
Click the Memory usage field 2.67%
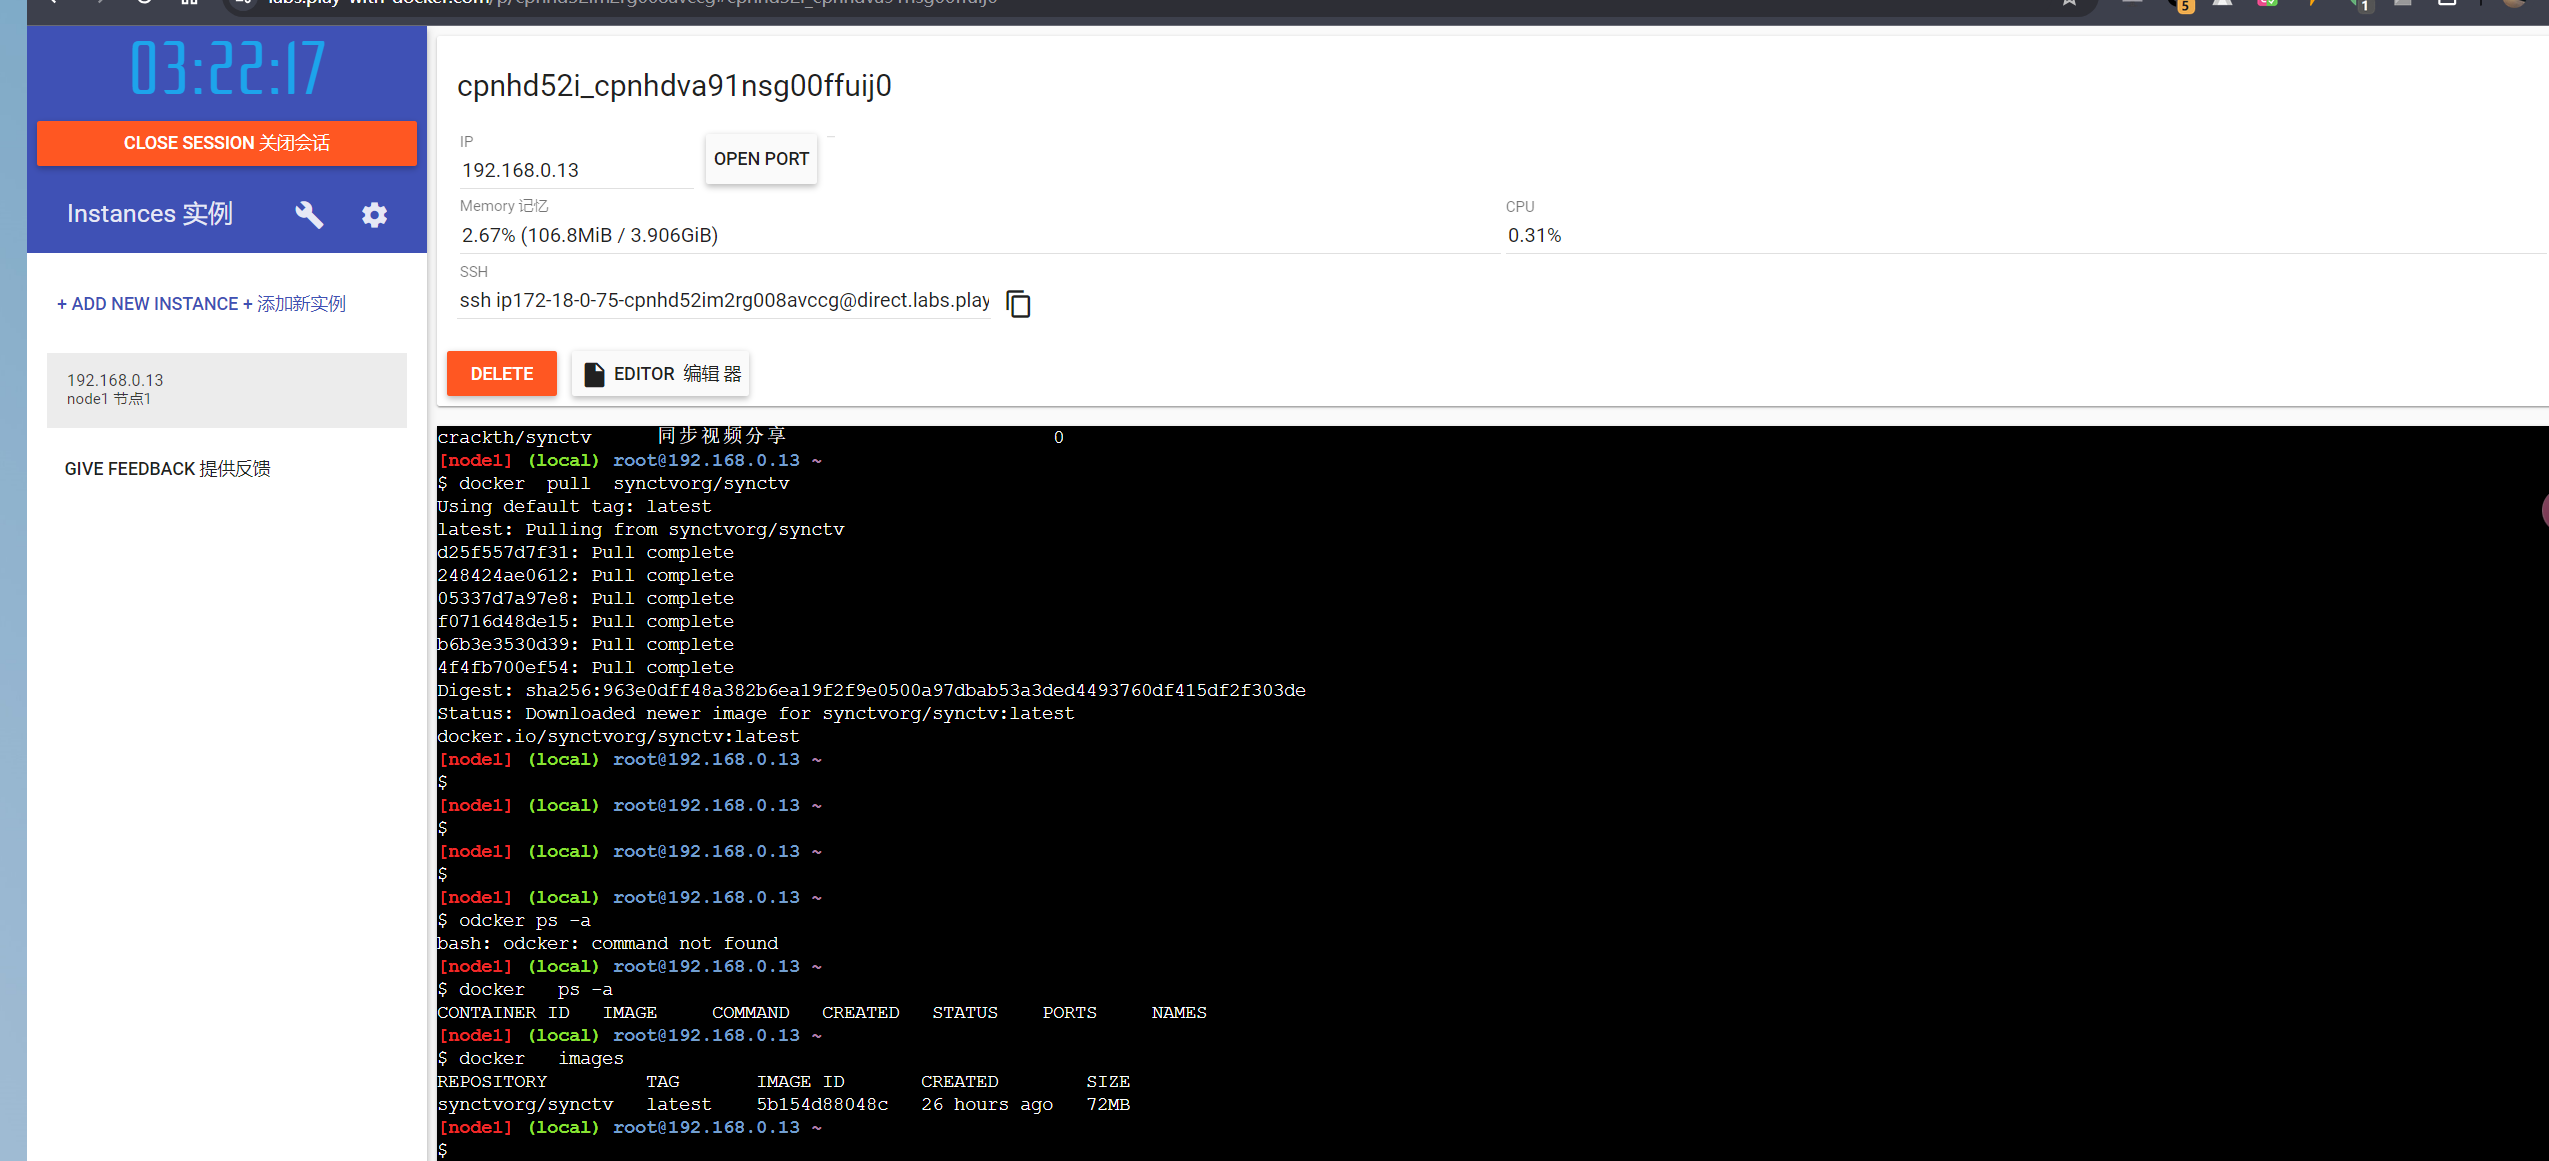pyautogui.click(x=978, y=235)
